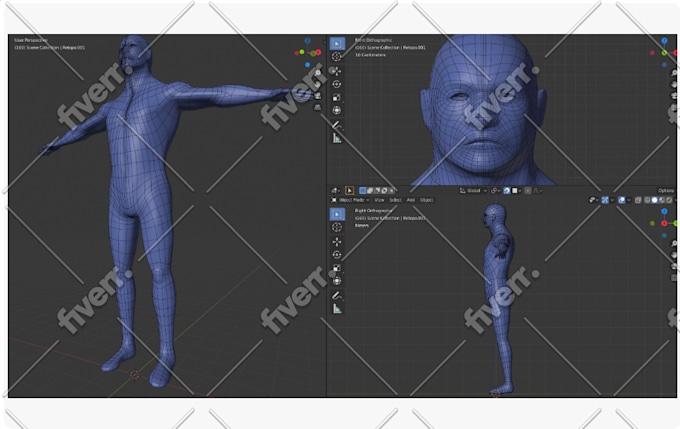Activate the Move tool in Front Orthographic viewport
680x429 pixels.
click(x=336, y=71)
